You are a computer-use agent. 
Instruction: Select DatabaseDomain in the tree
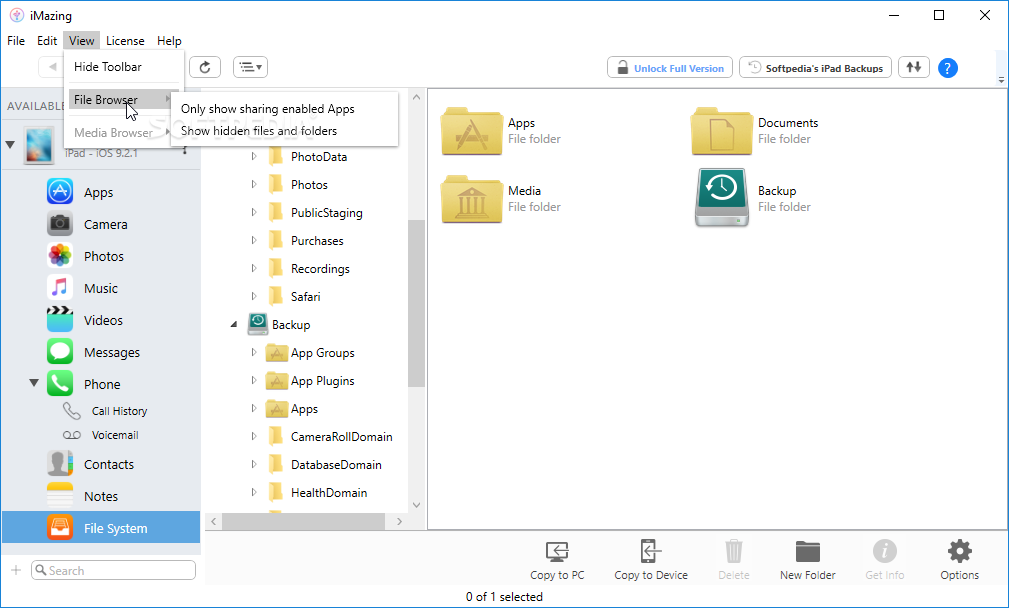(336, 465)
